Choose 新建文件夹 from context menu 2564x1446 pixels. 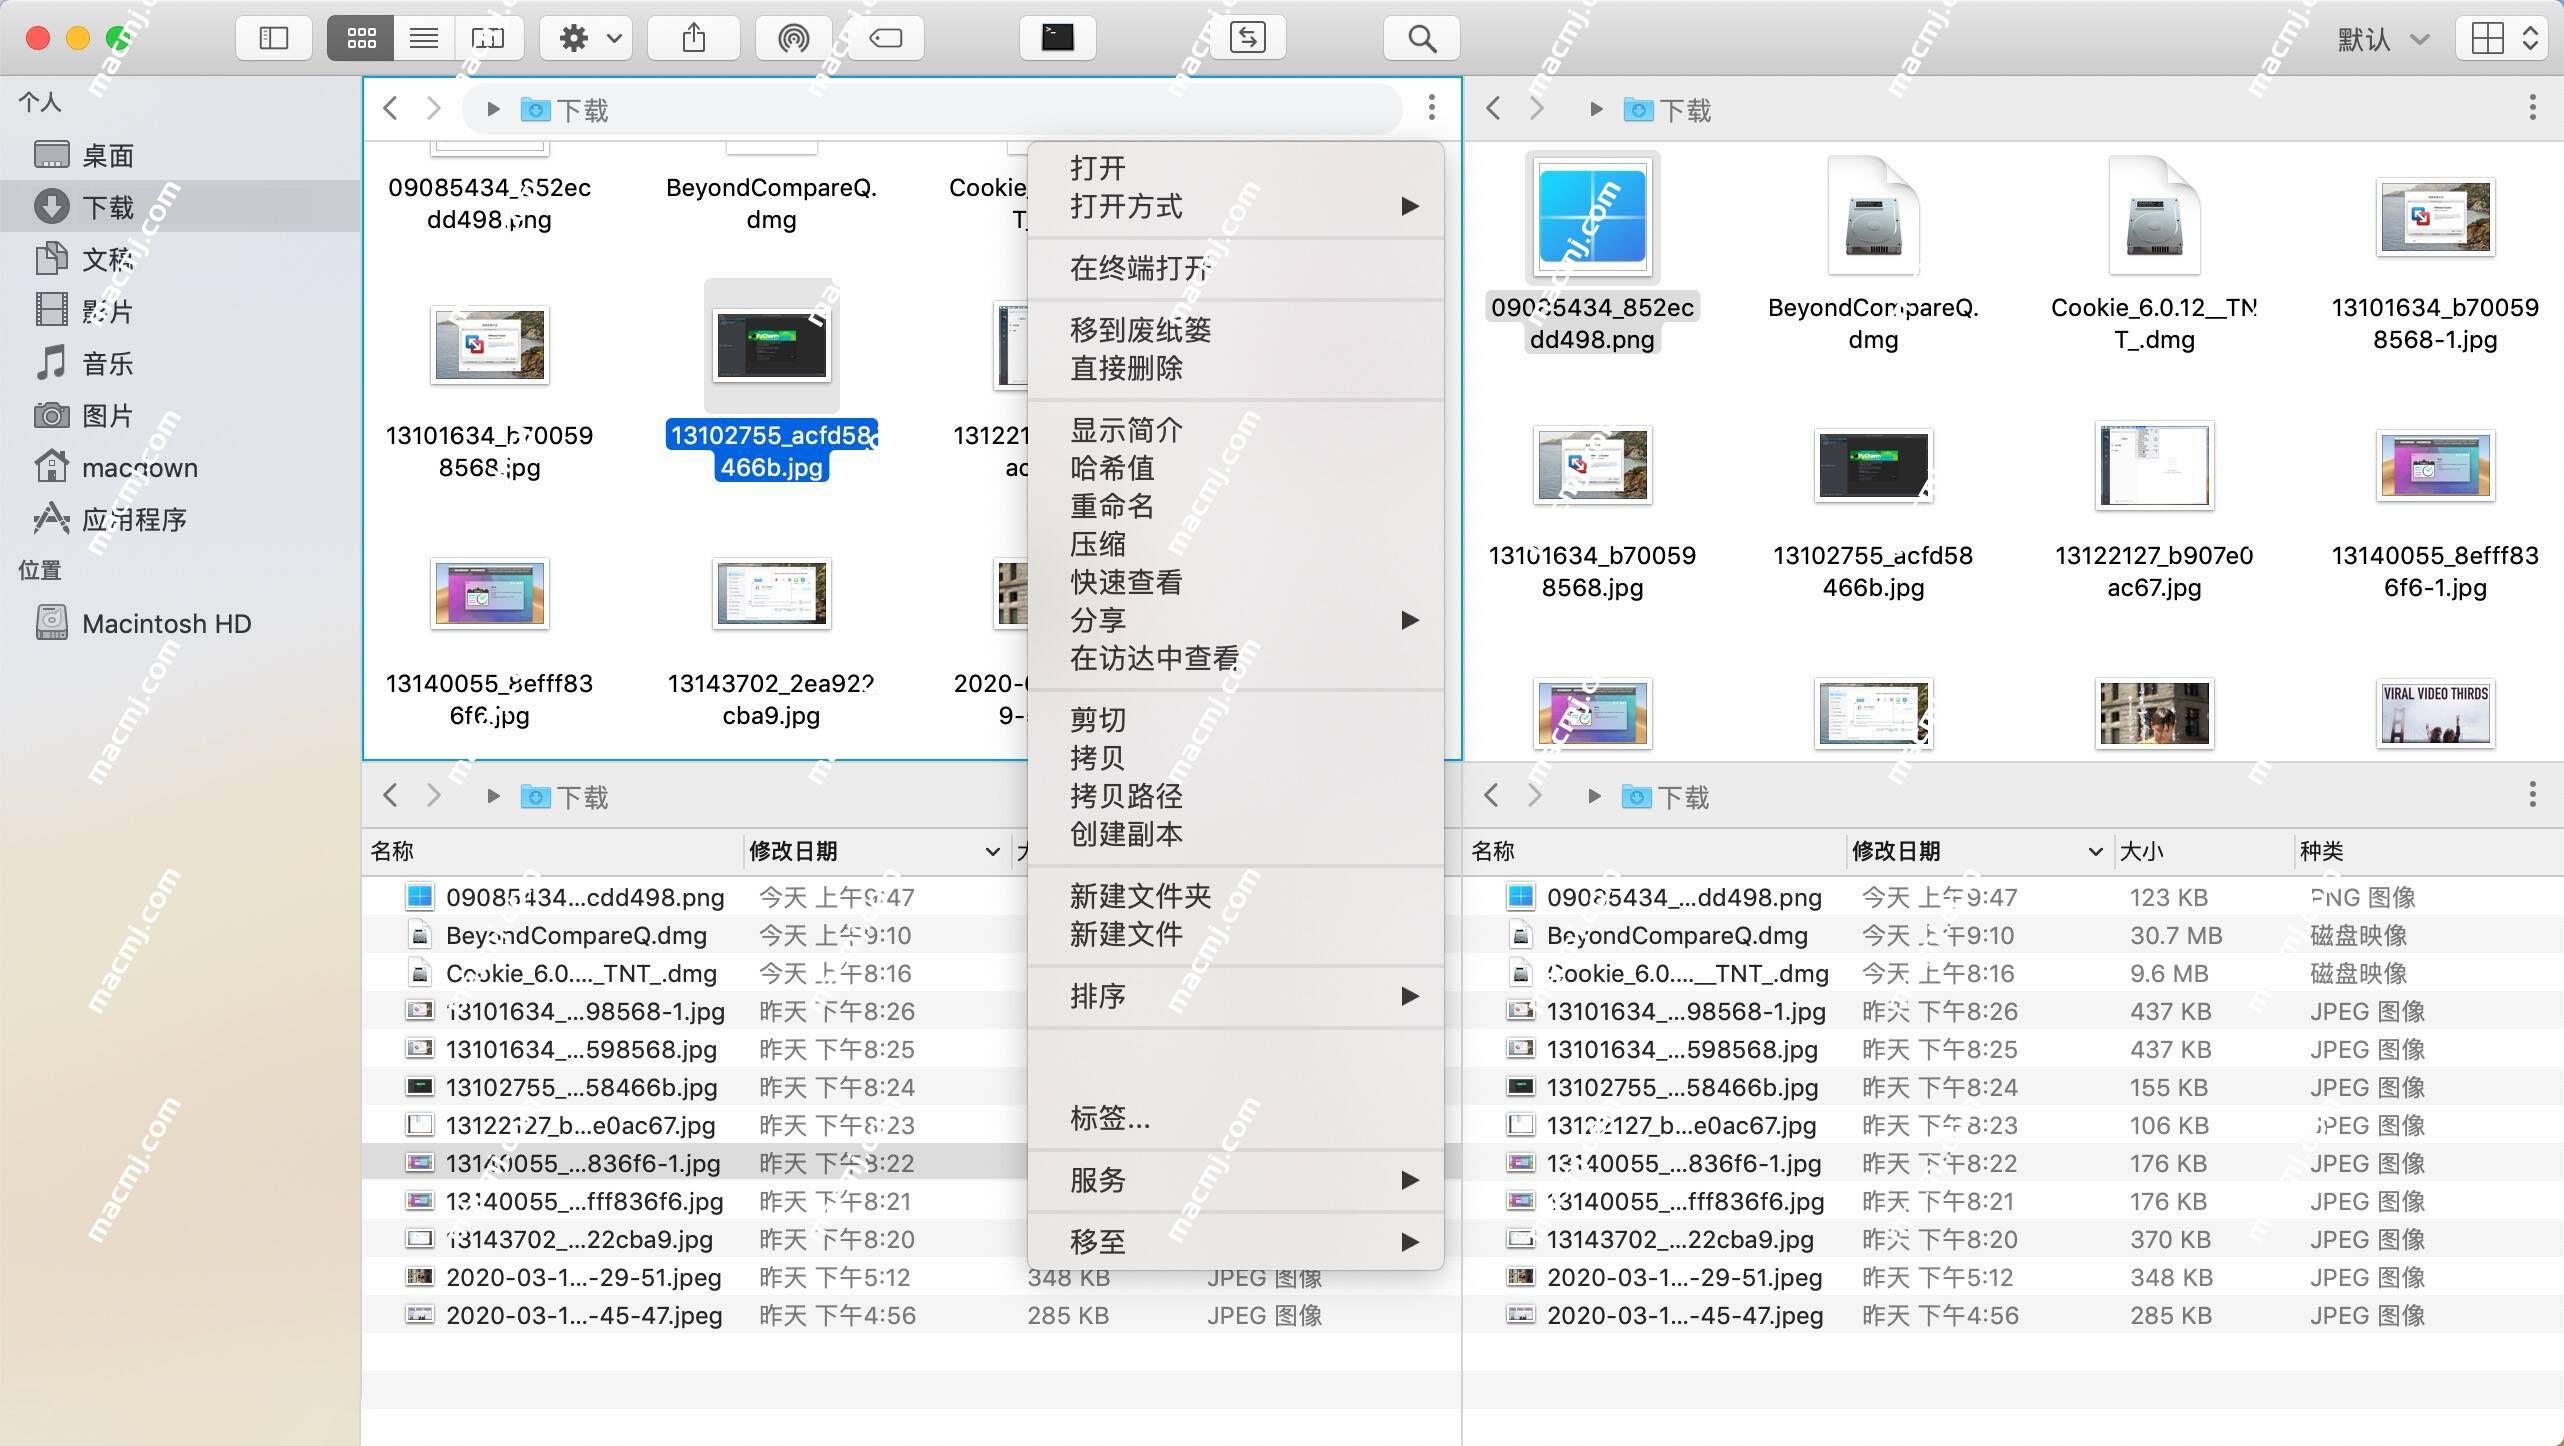[x=1236, y=896]
